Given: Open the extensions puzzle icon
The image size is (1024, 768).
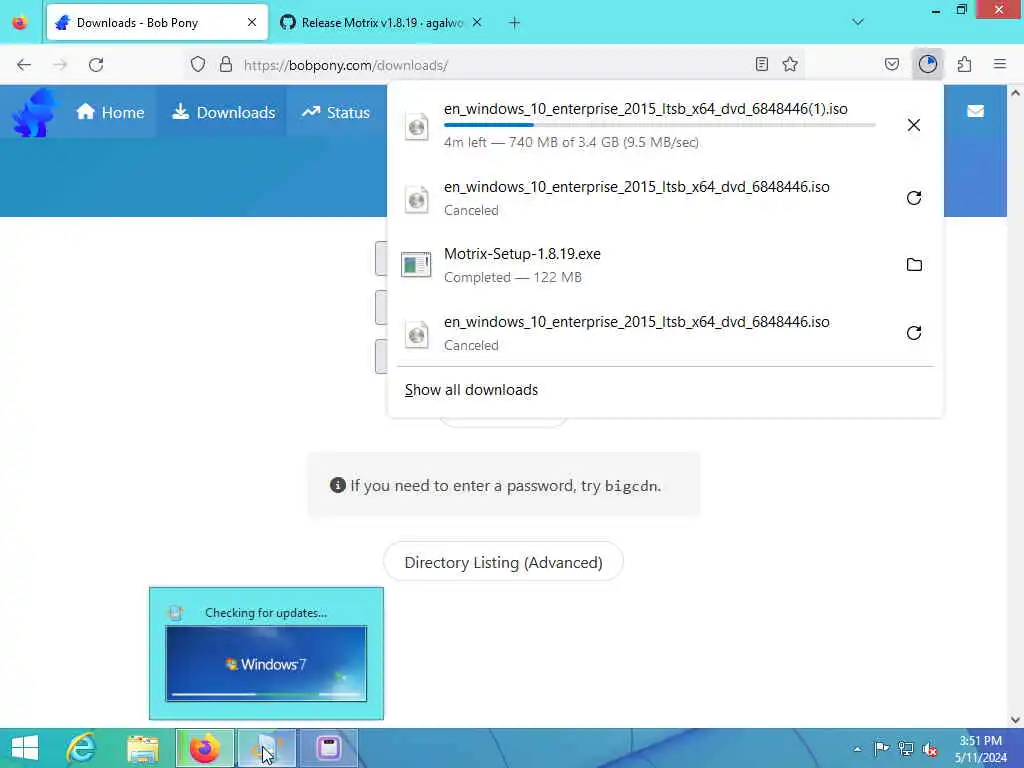Looking at the screenshot, I should click(965, 65).
